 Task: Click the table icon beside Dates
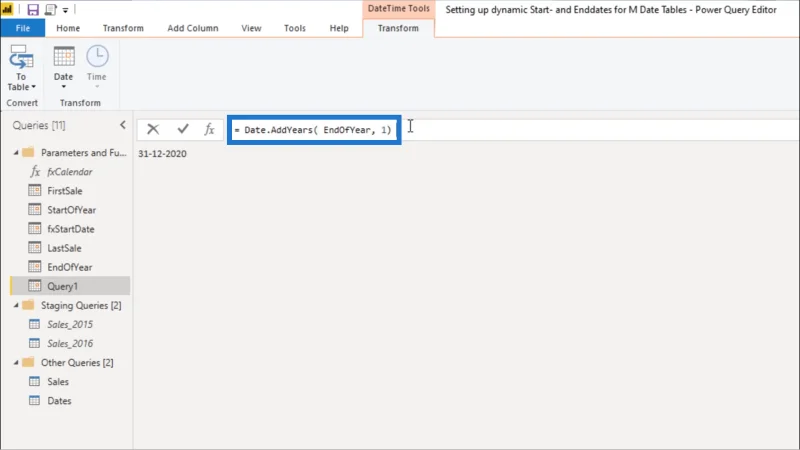[x=35, y=400]
